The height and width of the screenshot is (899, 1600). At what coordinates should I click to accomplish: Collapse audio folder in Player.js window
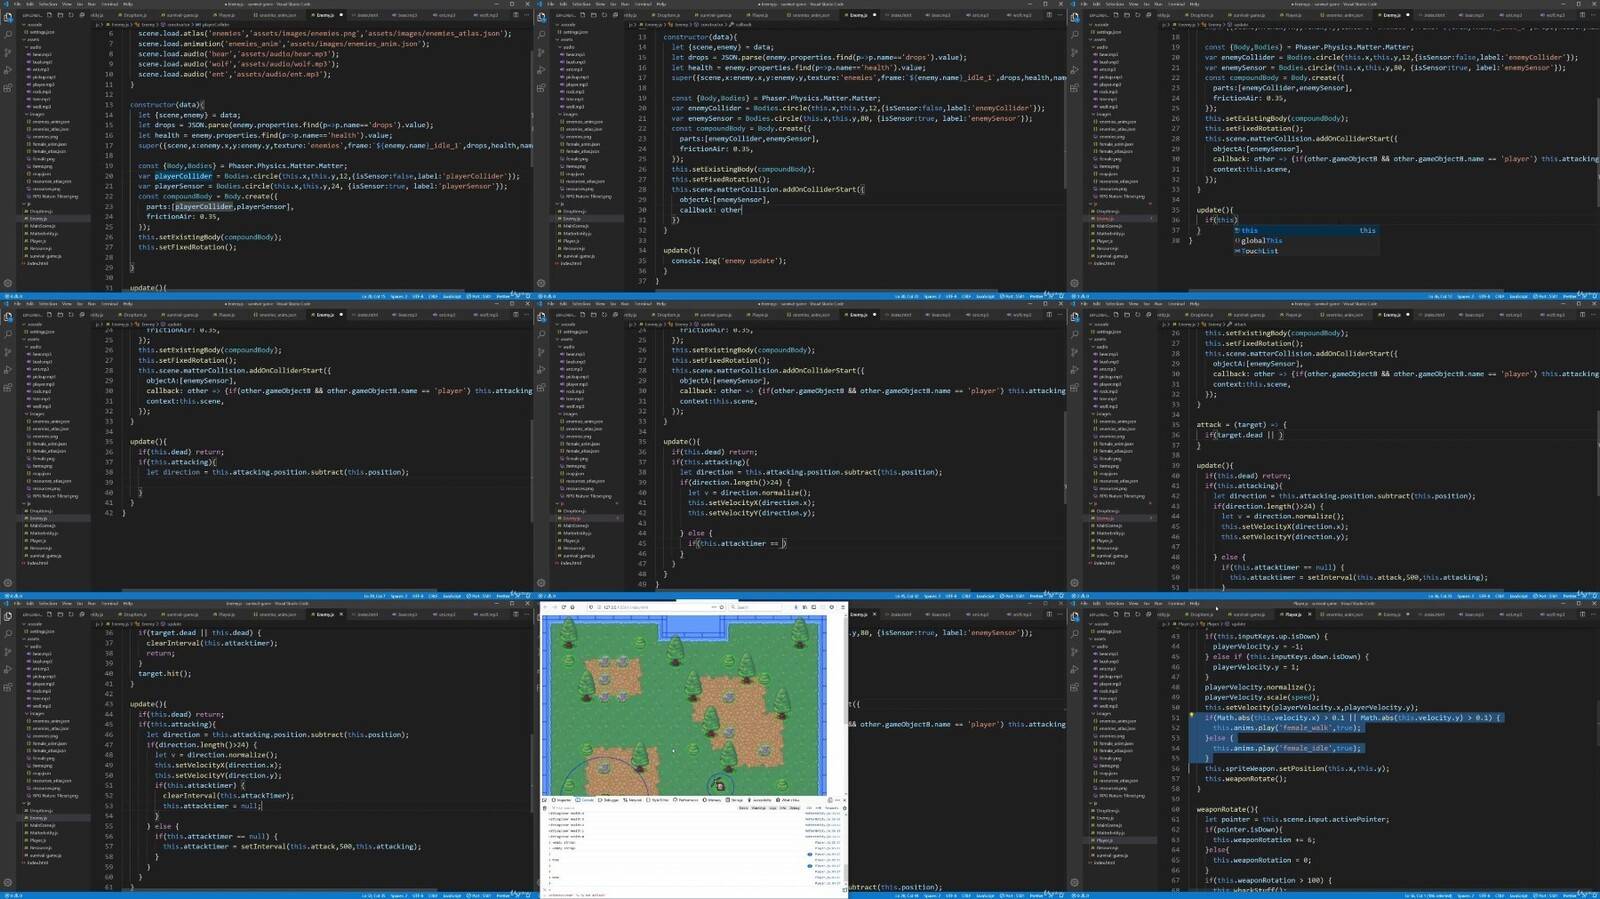[x=1100, y=646]
